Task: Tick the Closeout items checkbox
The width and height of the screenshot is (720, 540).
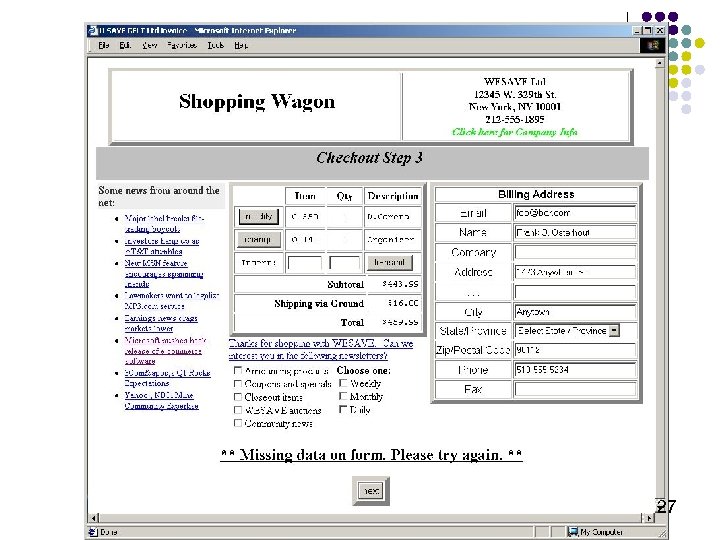Action: click(x=238, y=397)
